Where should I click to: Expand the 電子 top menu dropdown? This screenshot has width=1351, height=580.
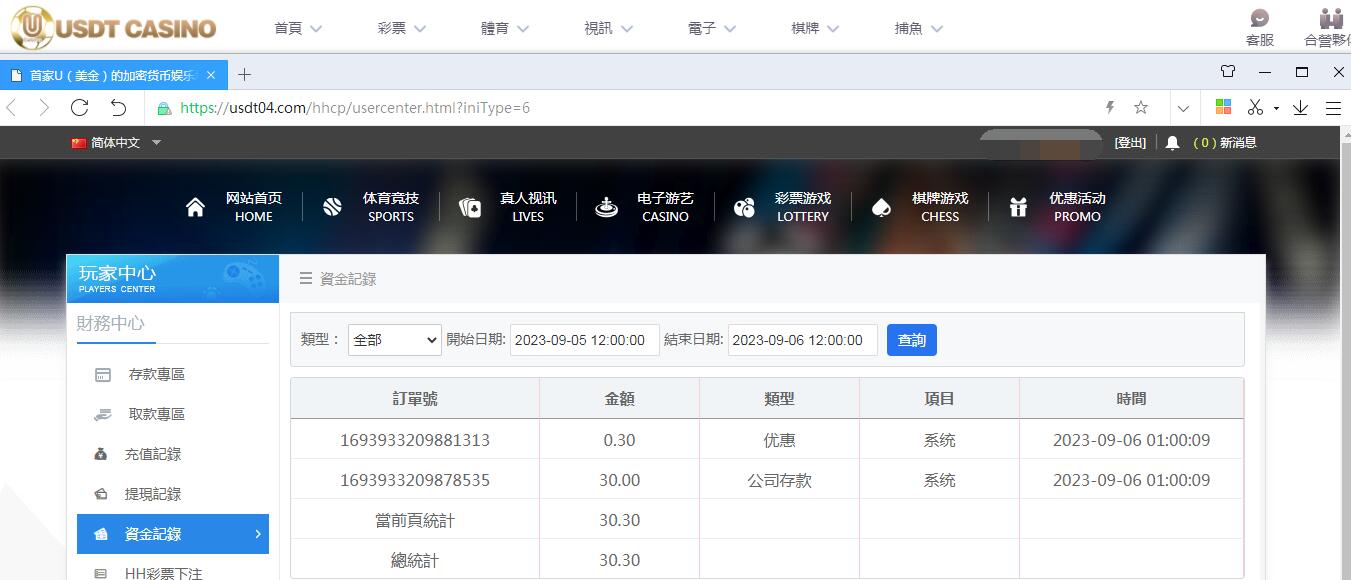click(712, 28)
